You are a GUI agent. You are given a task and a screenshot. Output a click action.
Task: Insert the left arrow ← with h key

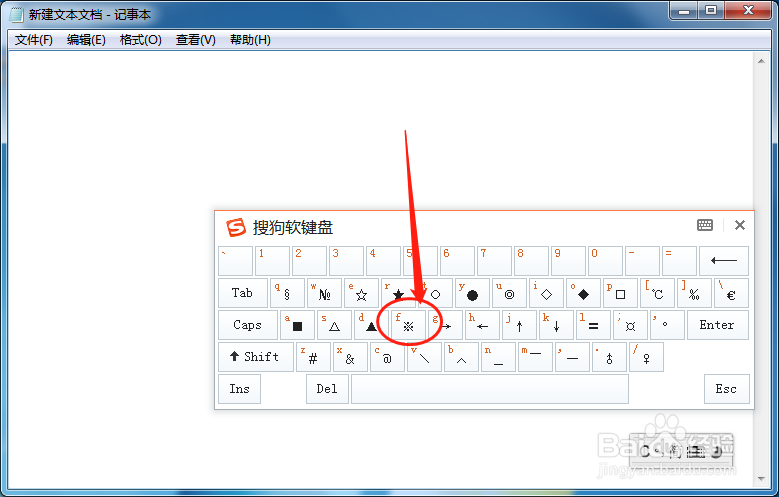pos(482,325)
